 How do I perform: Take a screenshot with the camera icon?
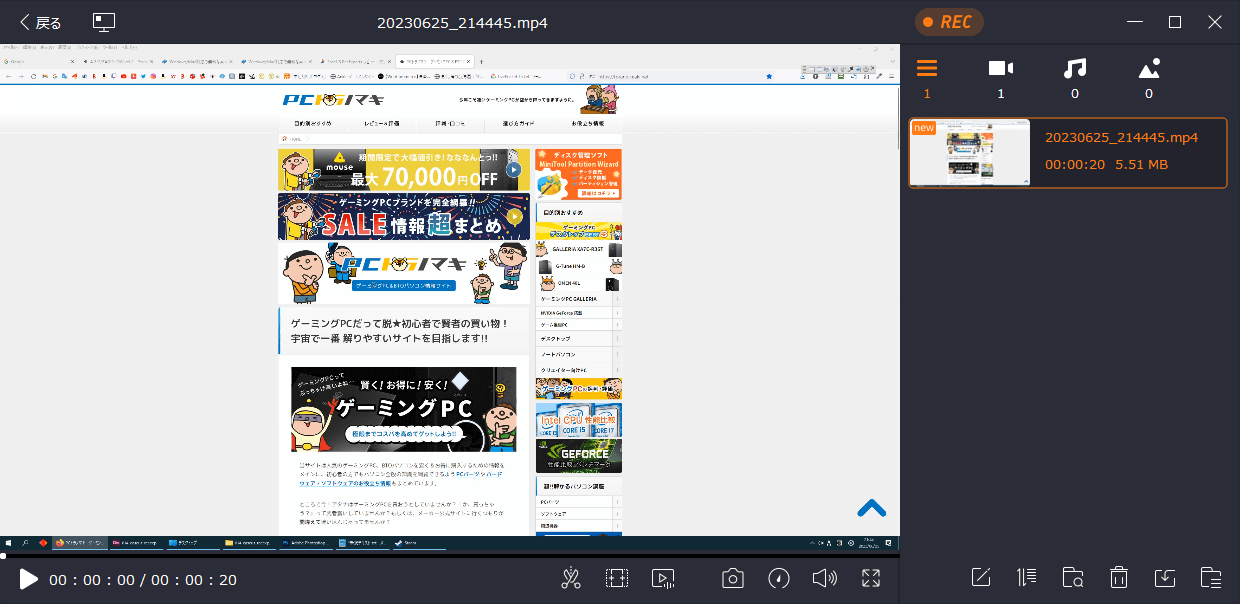point(733,578)
